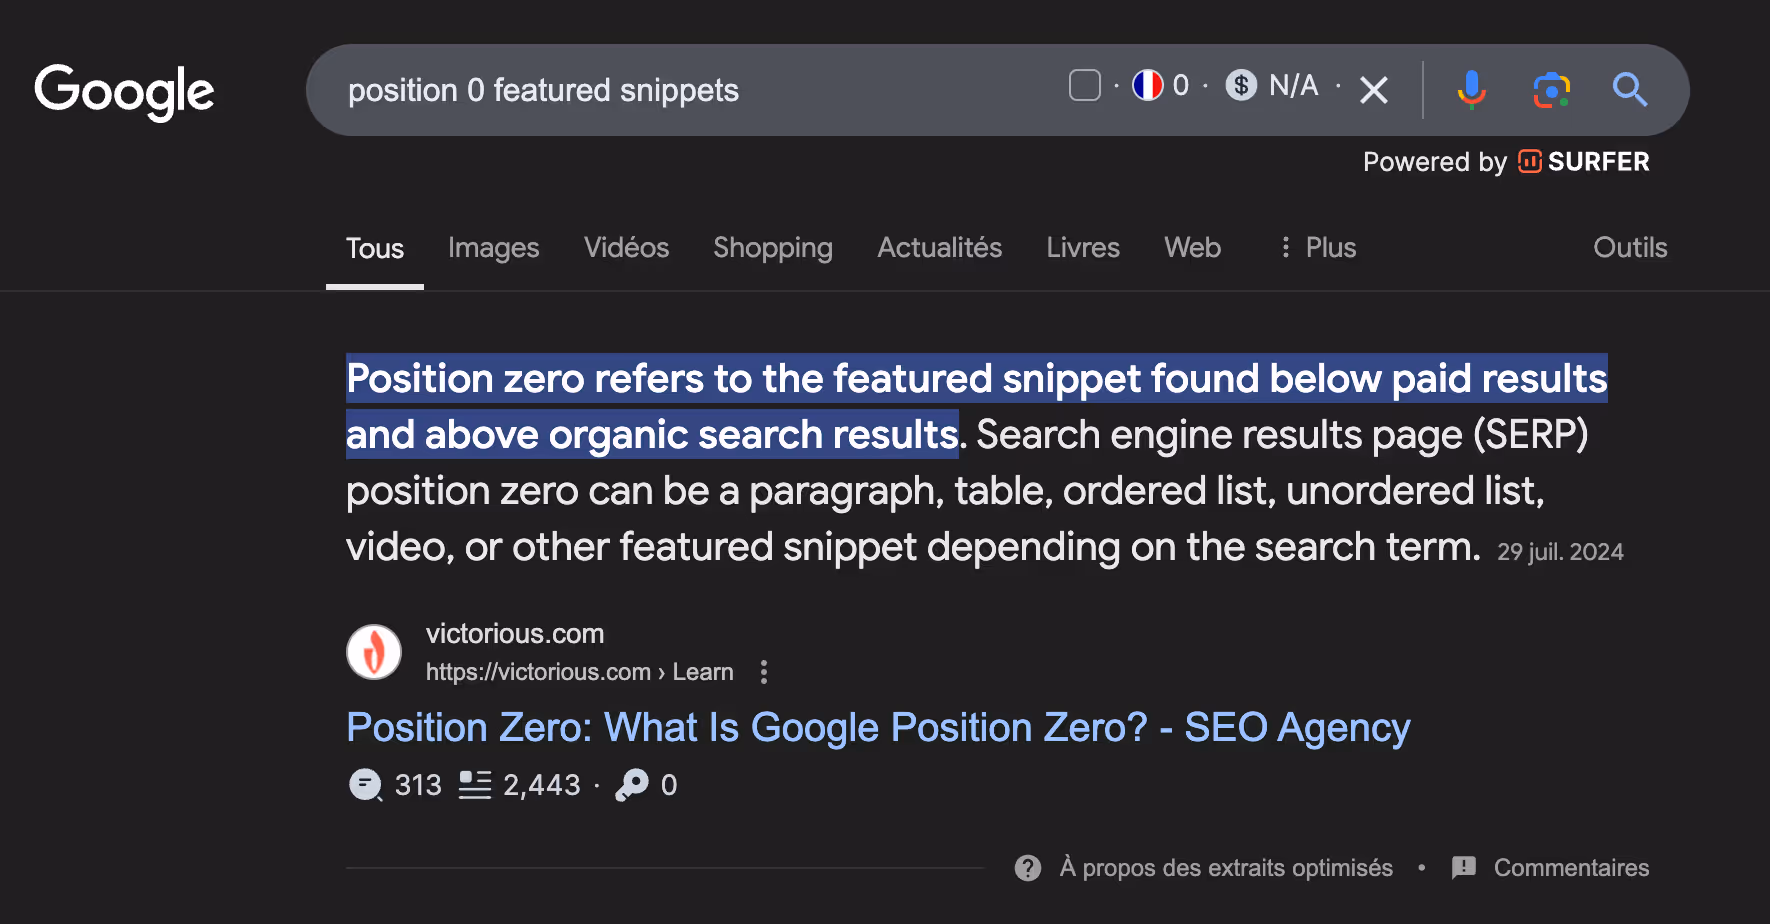This screenshot has height=924, width=1770.
Task: Open the Outils tools button
Action: pyautogui.click(x=1630, y=248)
